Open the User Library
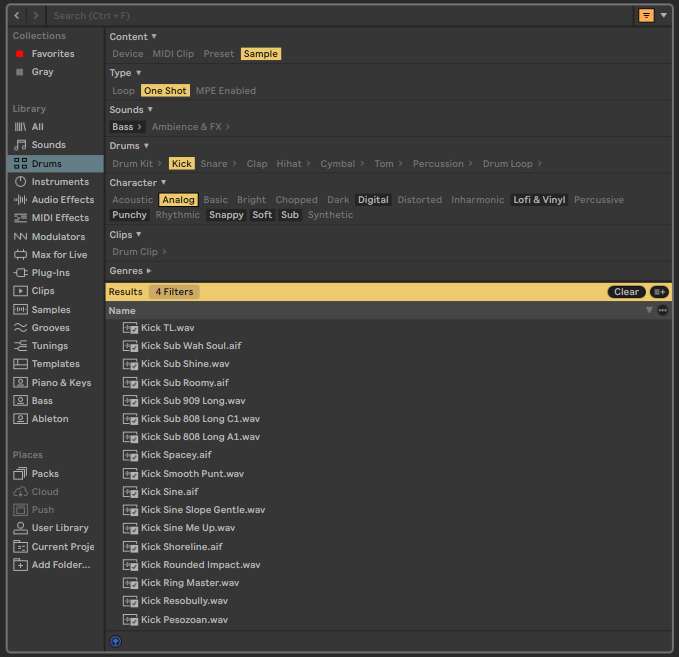679x657 pixels. tap(51, 528)
